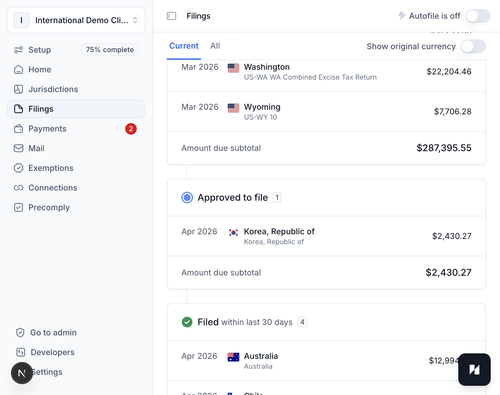Click the Australia flag icon
The image size is (500, 395).
(x=233, y=357)
